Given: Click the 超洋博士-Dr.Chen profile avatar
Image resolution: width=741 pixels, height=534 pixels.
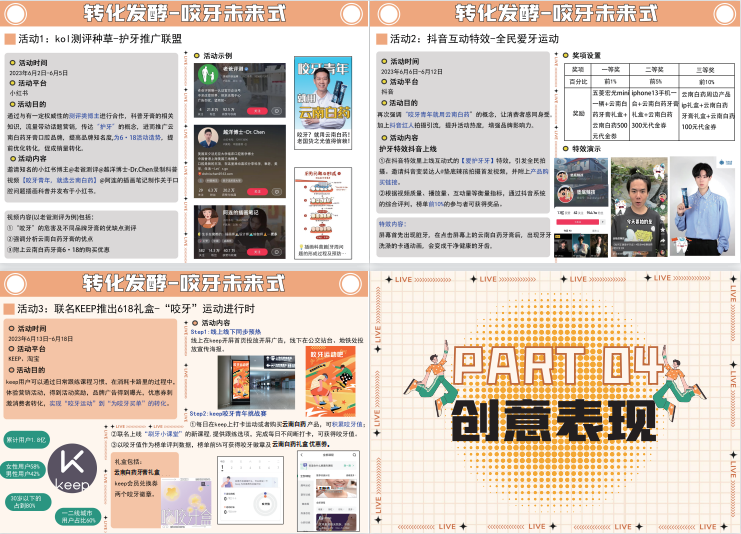Looking at the screenshot, I should 208,138.
